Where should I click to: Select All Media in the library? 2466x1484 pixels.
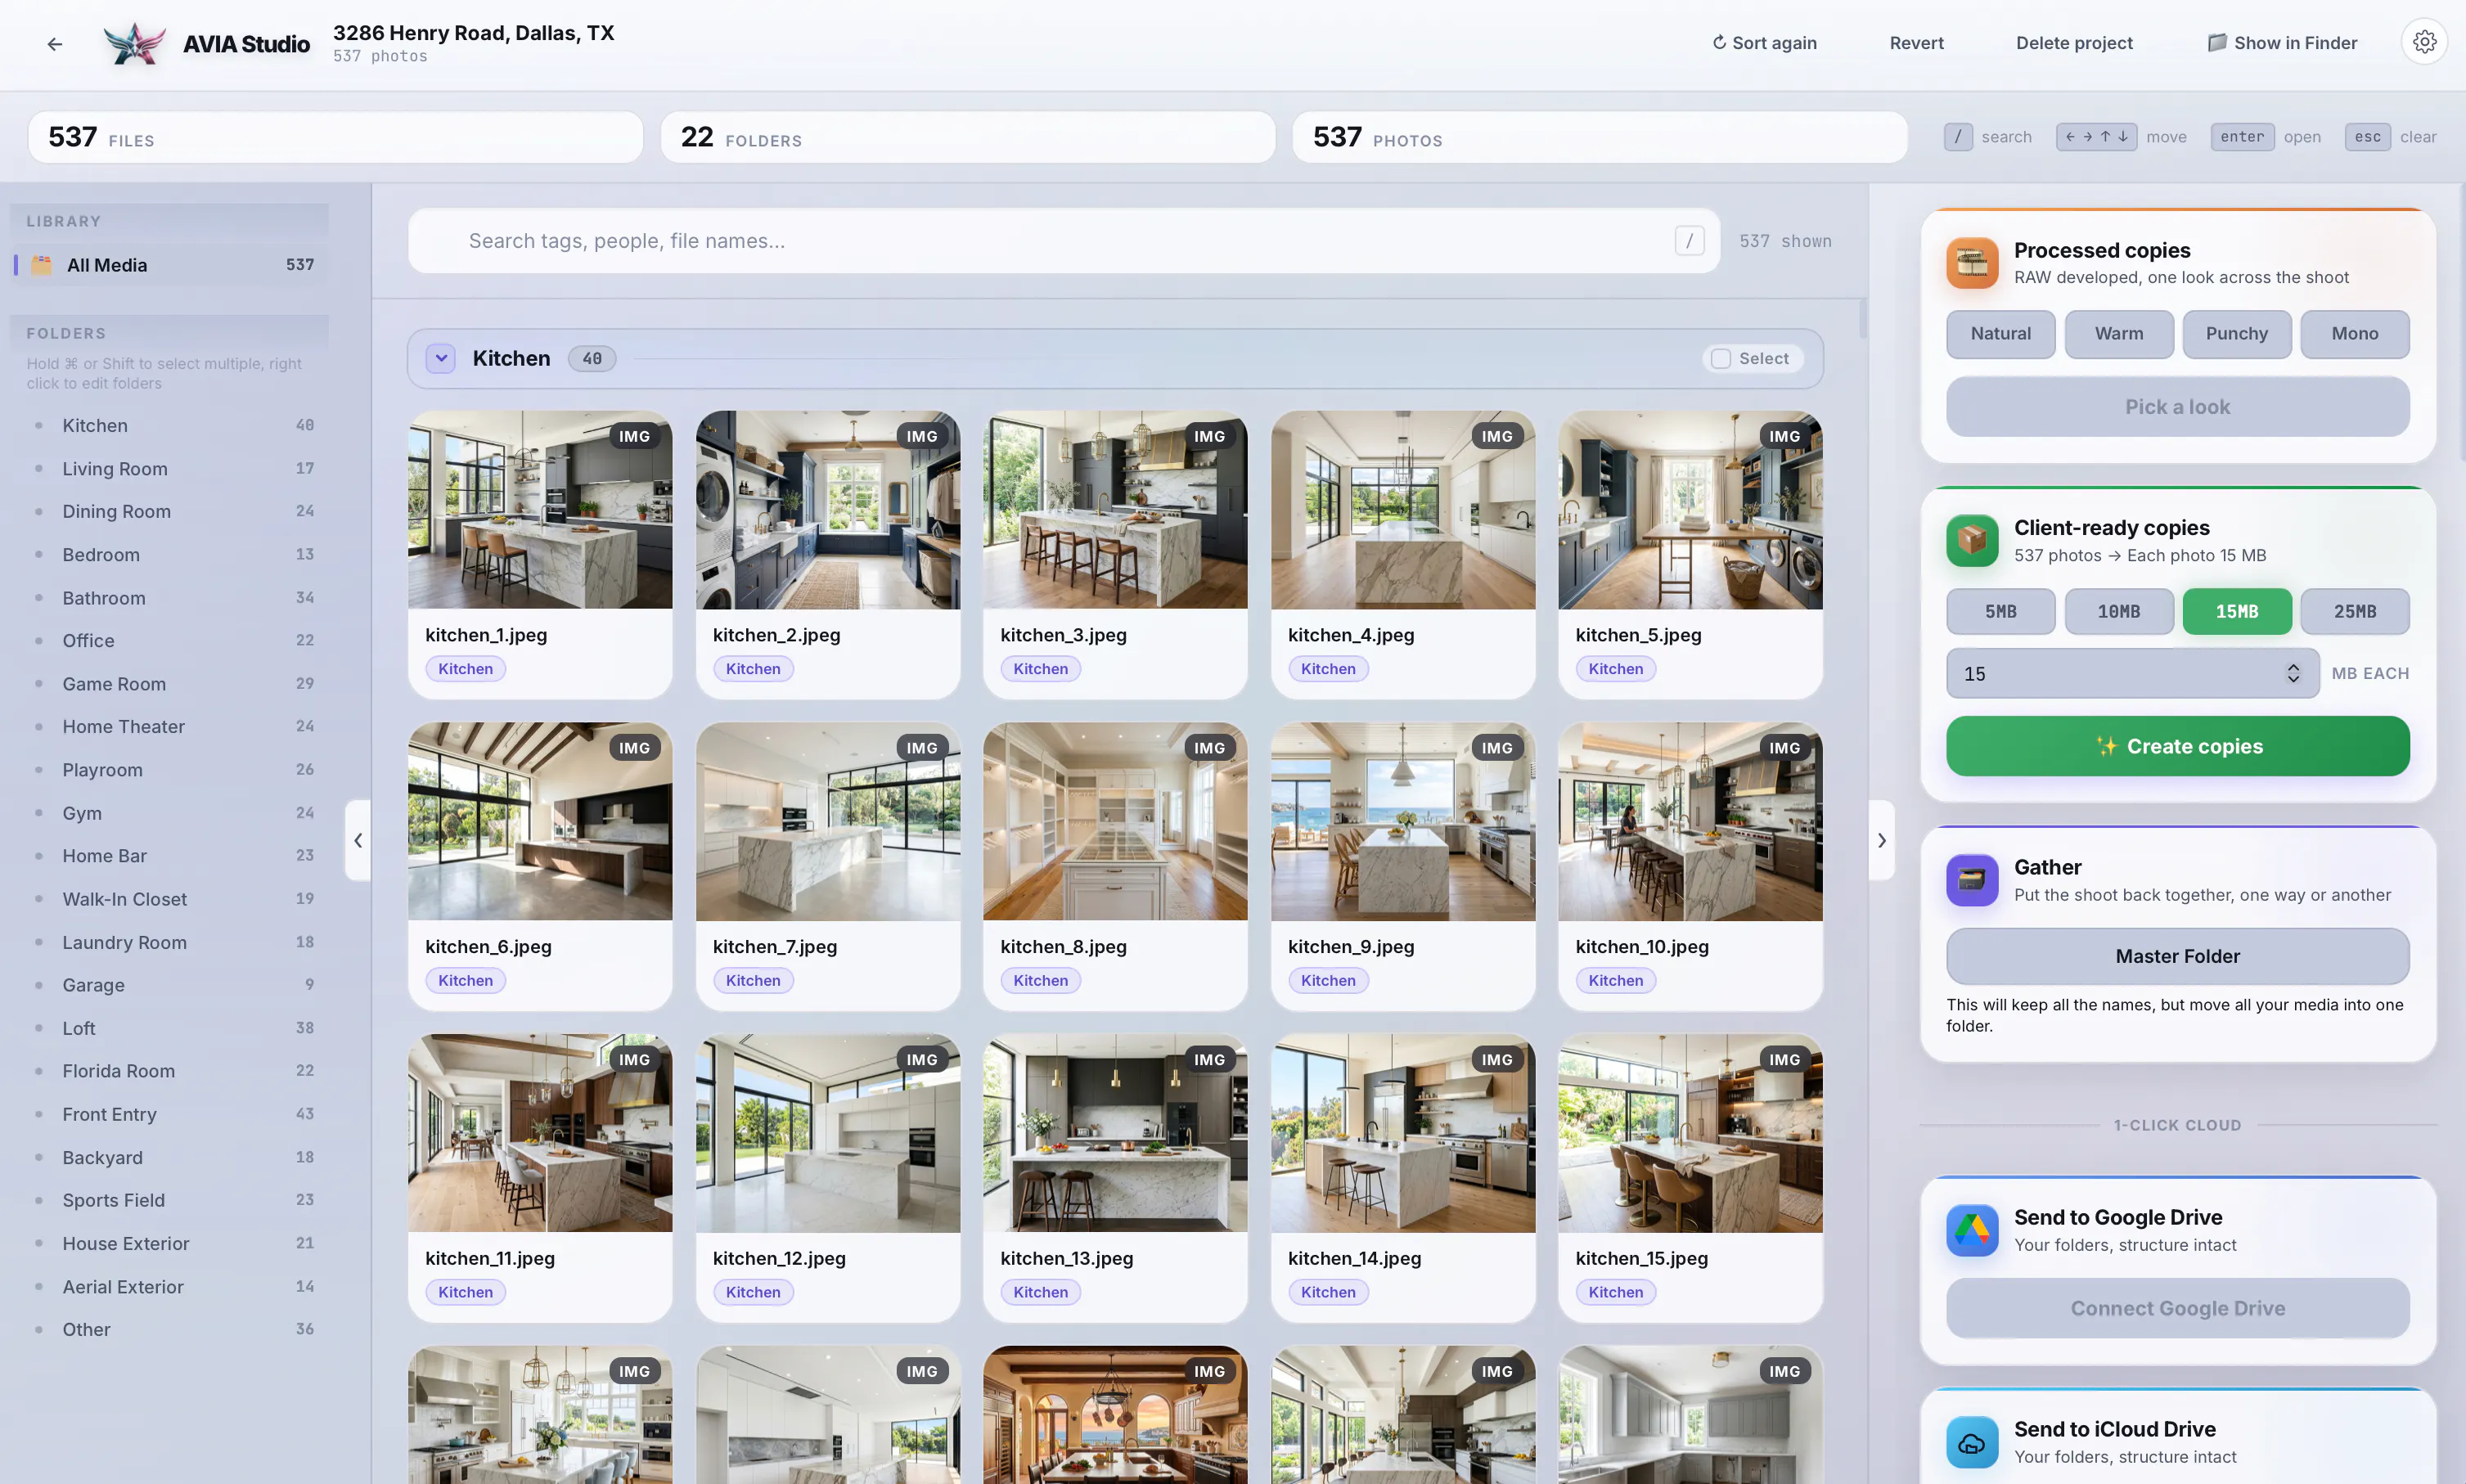pyautogui.click(x=171, y=265)
